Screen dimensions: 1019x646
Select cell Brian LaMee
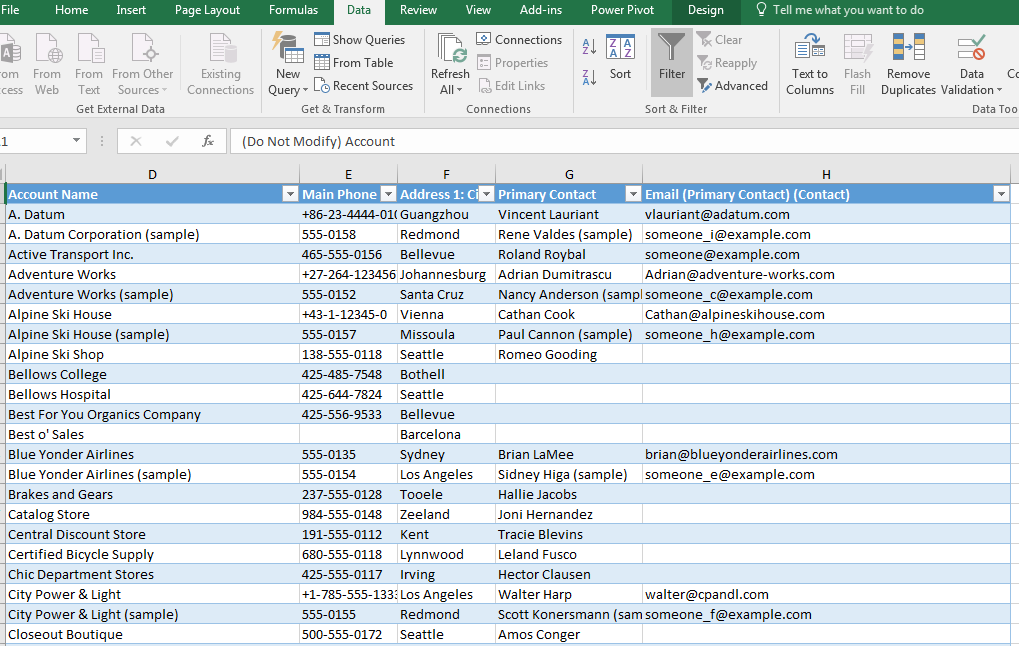[569, 454]
